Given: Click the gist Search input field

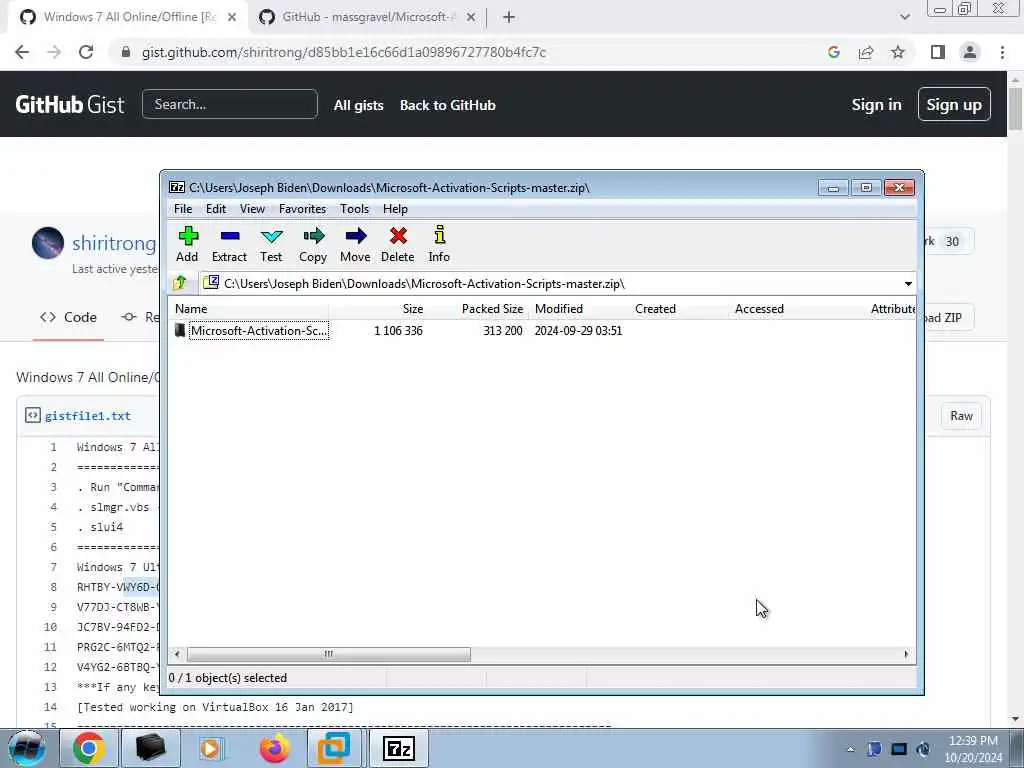Looking at the screenshot, I should pos(230,104).
